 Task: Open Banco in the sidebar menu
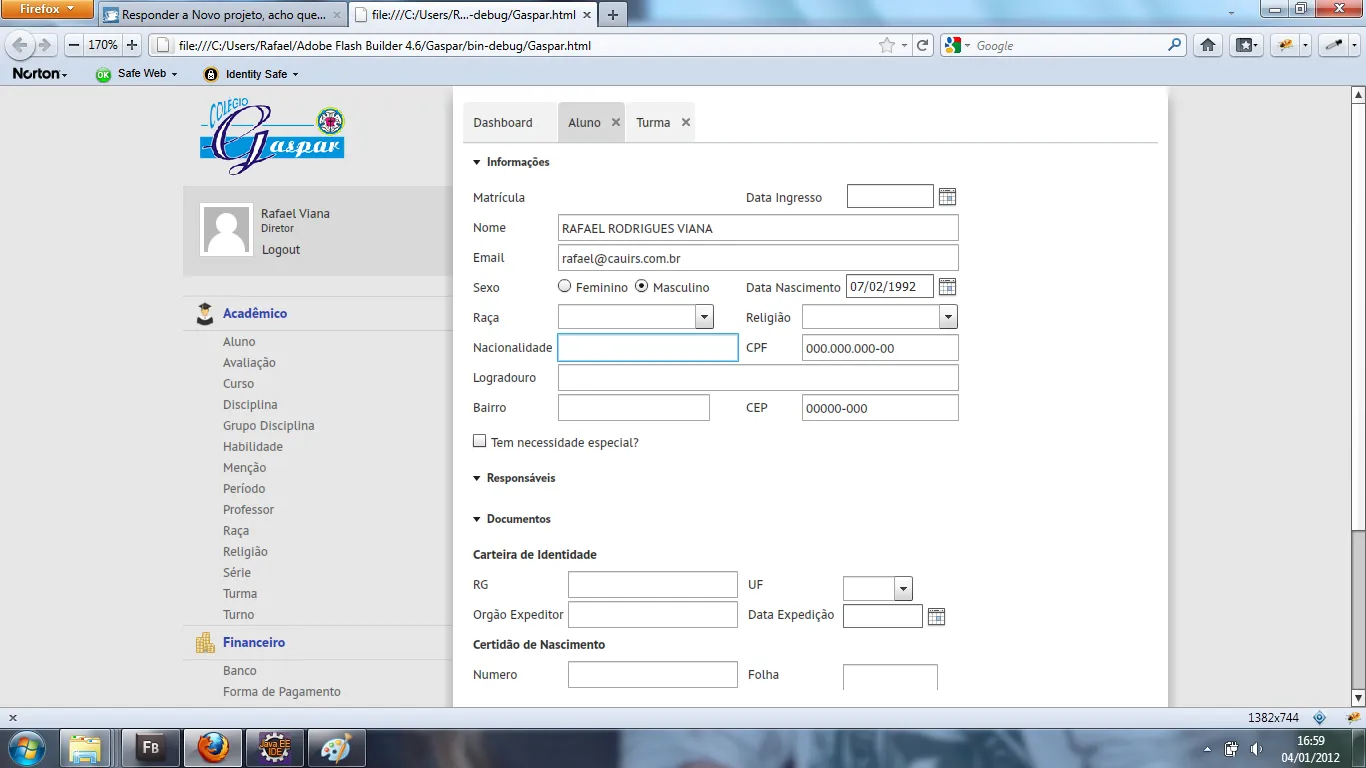coord(240,671)
